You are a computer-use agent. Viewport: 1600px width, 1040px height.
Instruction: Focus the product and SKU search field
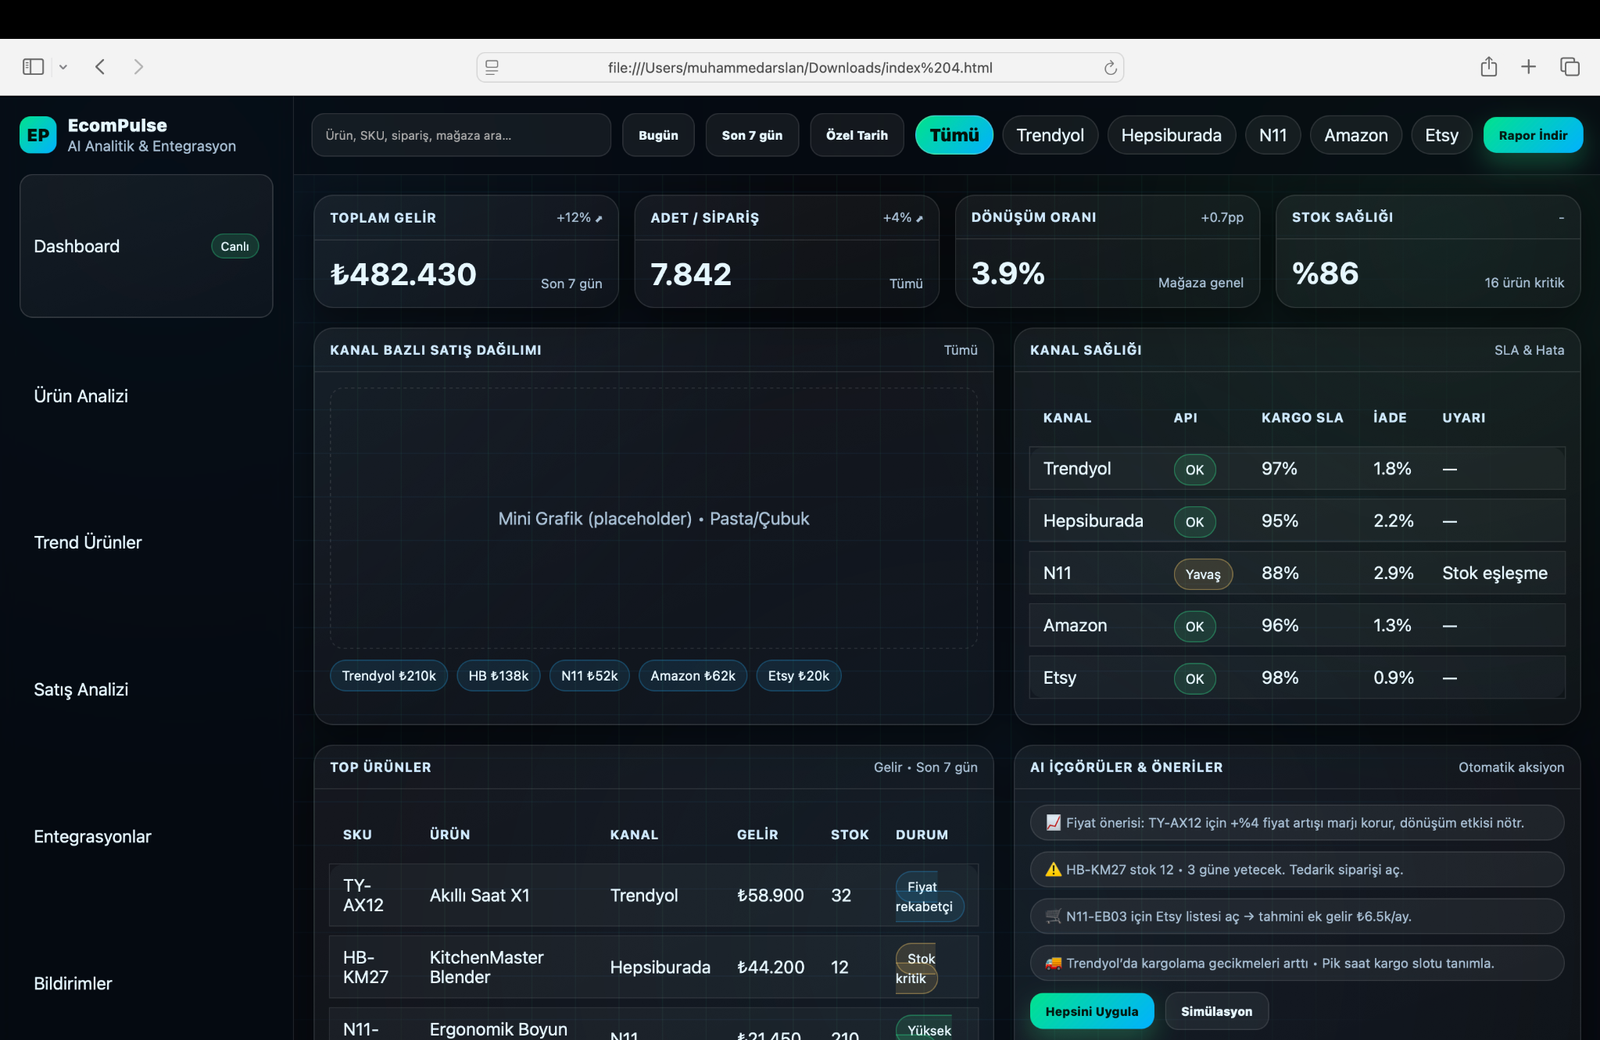(460, 135)
